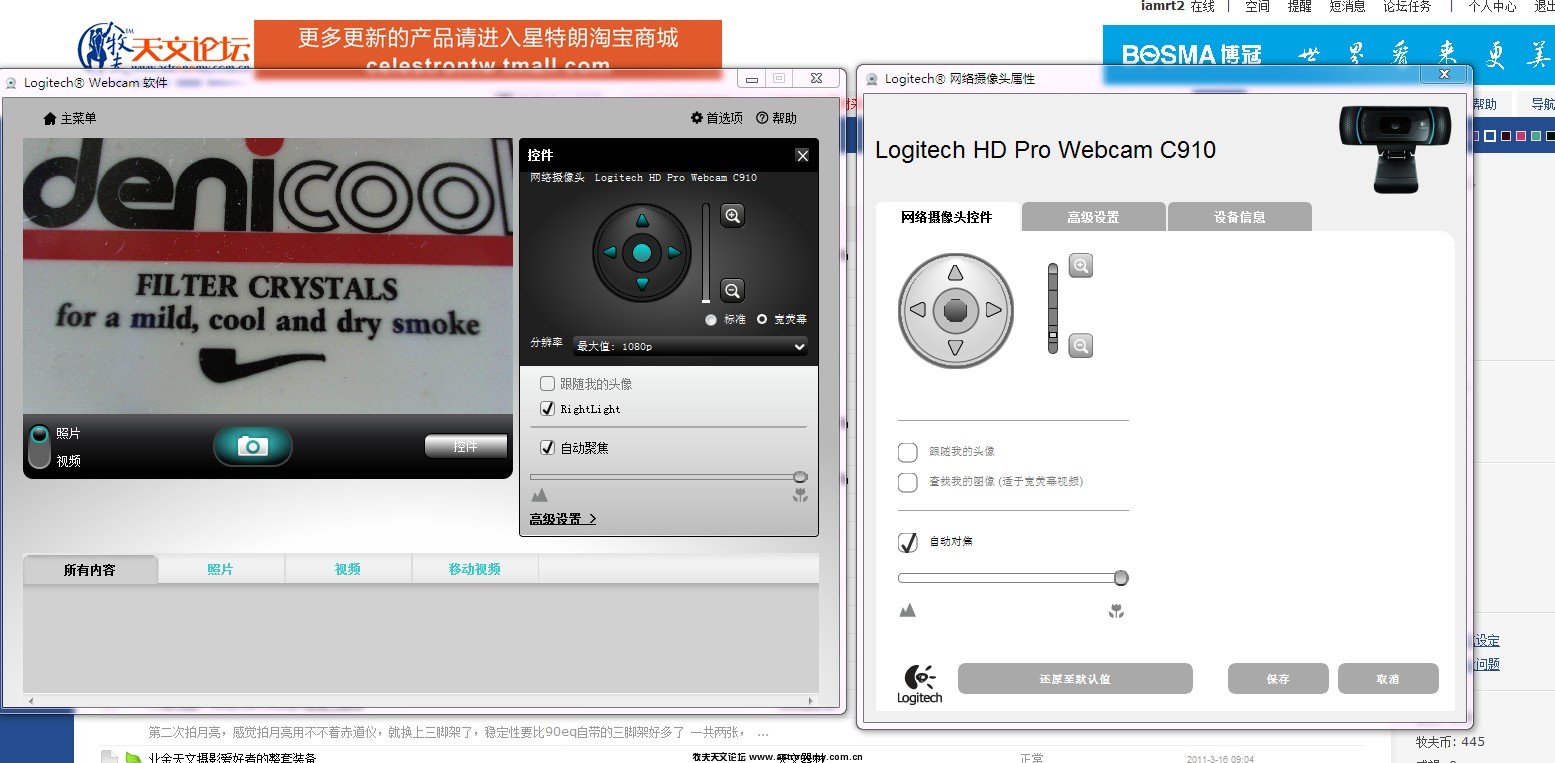
Task: Pan camera left in dark controls panel
Action: (610, 253)
